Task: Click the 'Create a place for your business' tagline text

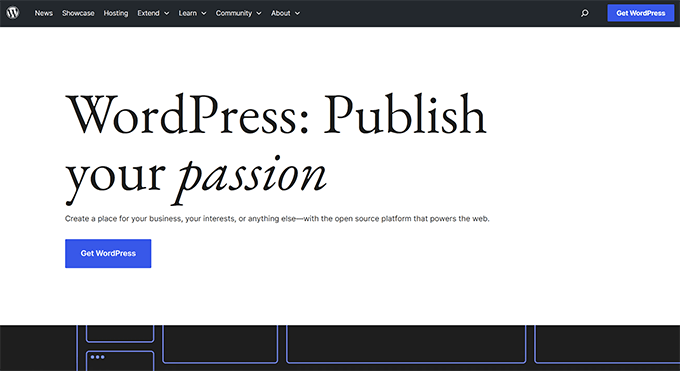Action: 277,219
